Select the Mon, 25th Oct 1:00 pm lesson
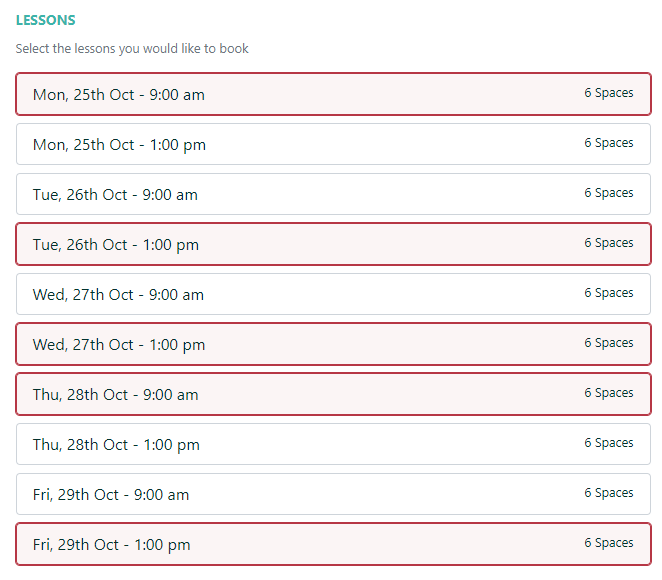The width and height of the screenshot is (662, 580). point(333,144)
